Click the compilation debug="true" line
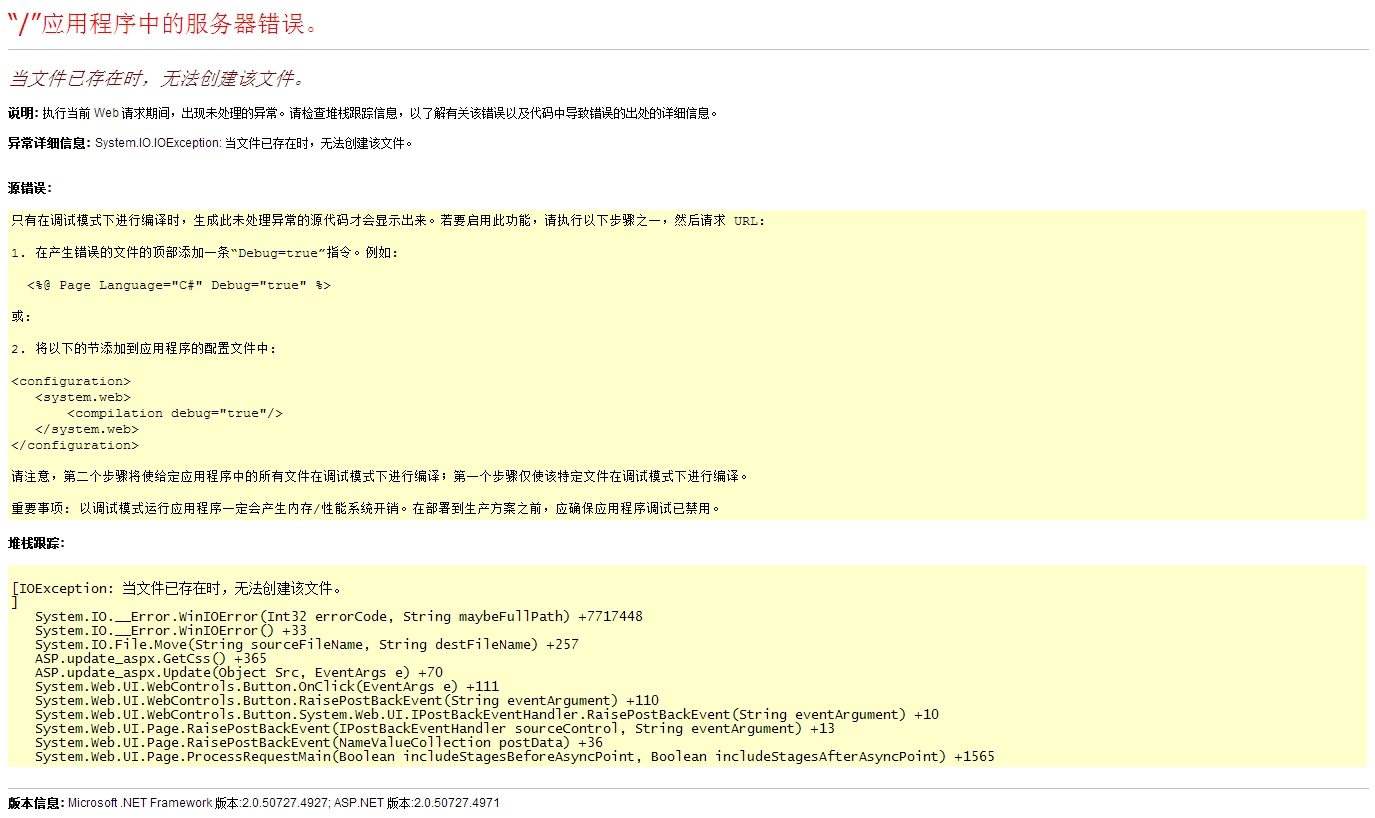The image size is (1375, 818). [x=175, y=413]
